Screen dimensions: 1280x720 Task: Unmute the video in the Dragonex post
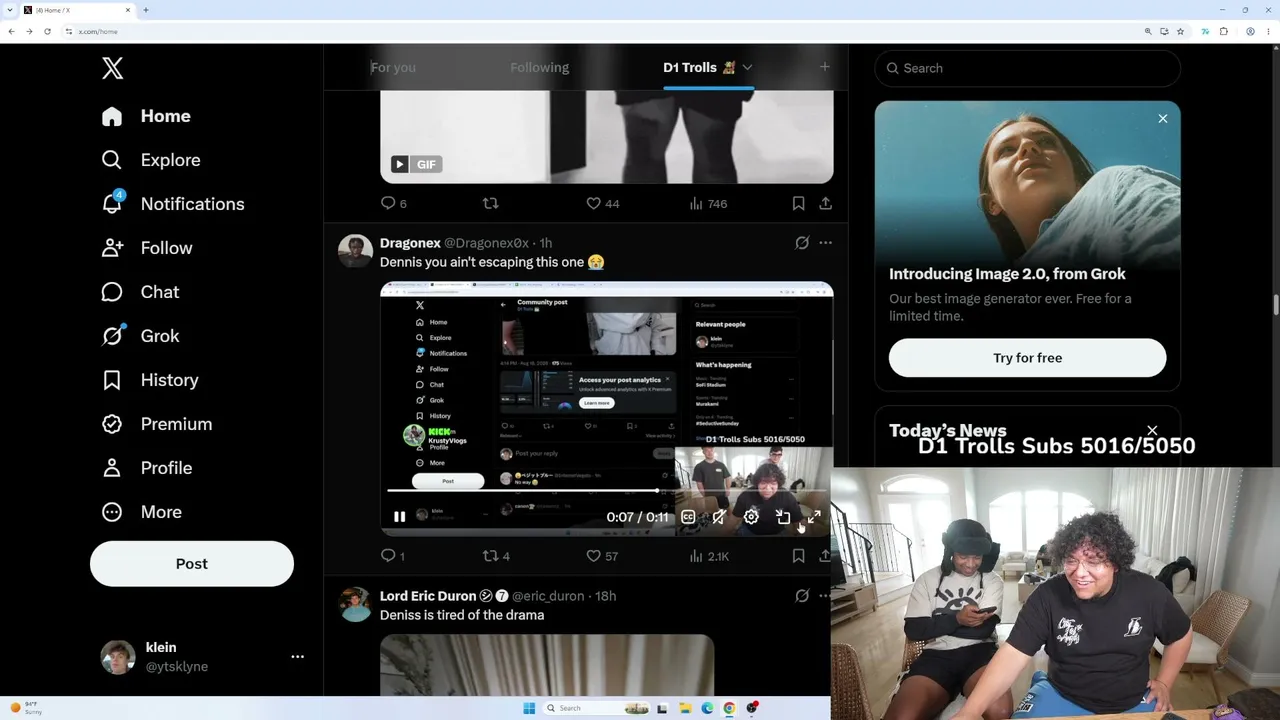coord(719,517)
